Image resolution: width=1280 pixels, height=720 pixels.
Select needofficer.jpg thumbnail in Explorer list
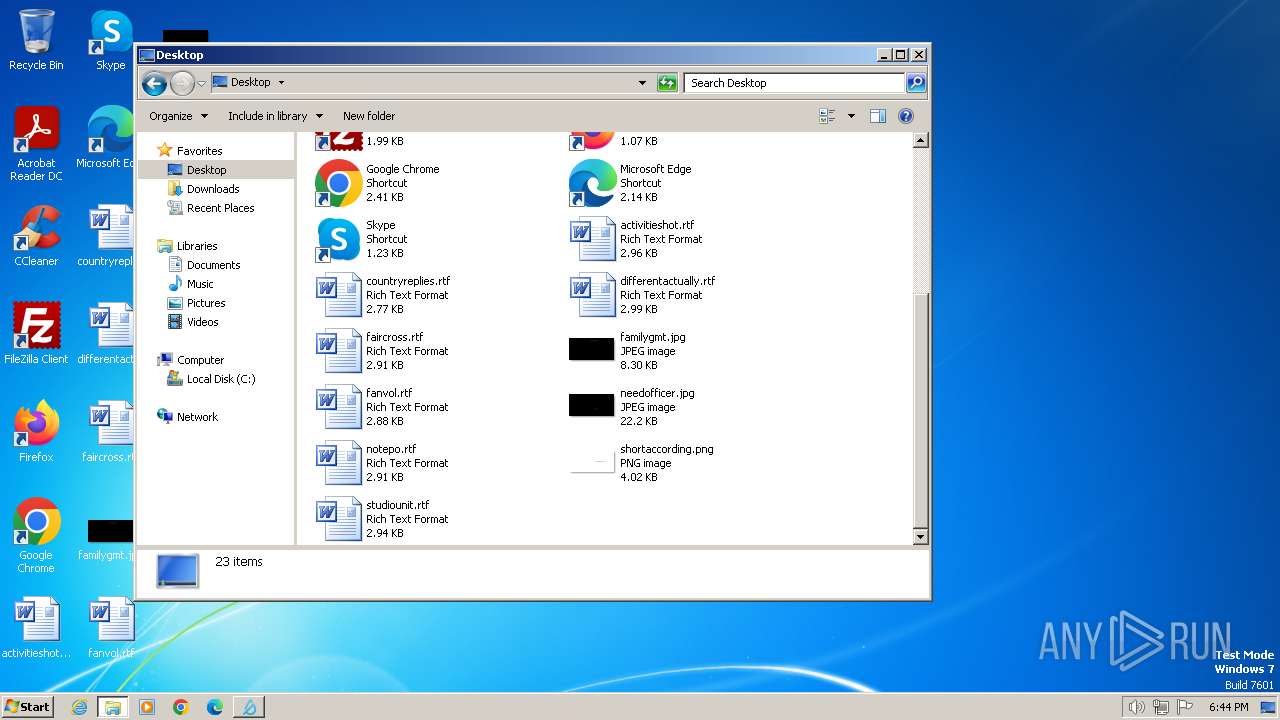591,405
